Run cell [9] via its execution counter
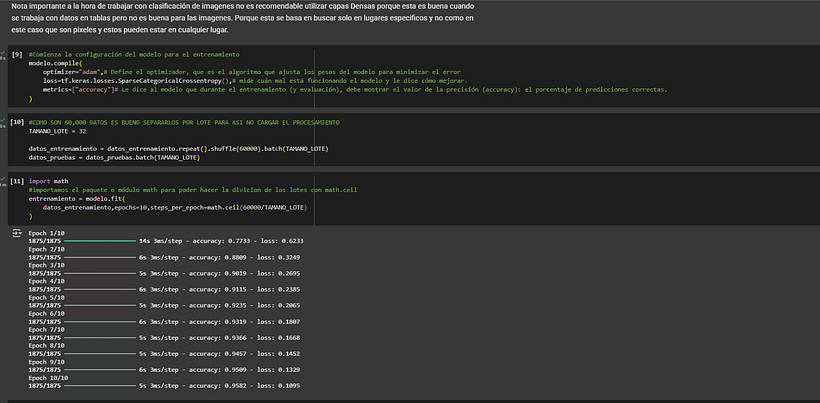 tap(17, 54)
